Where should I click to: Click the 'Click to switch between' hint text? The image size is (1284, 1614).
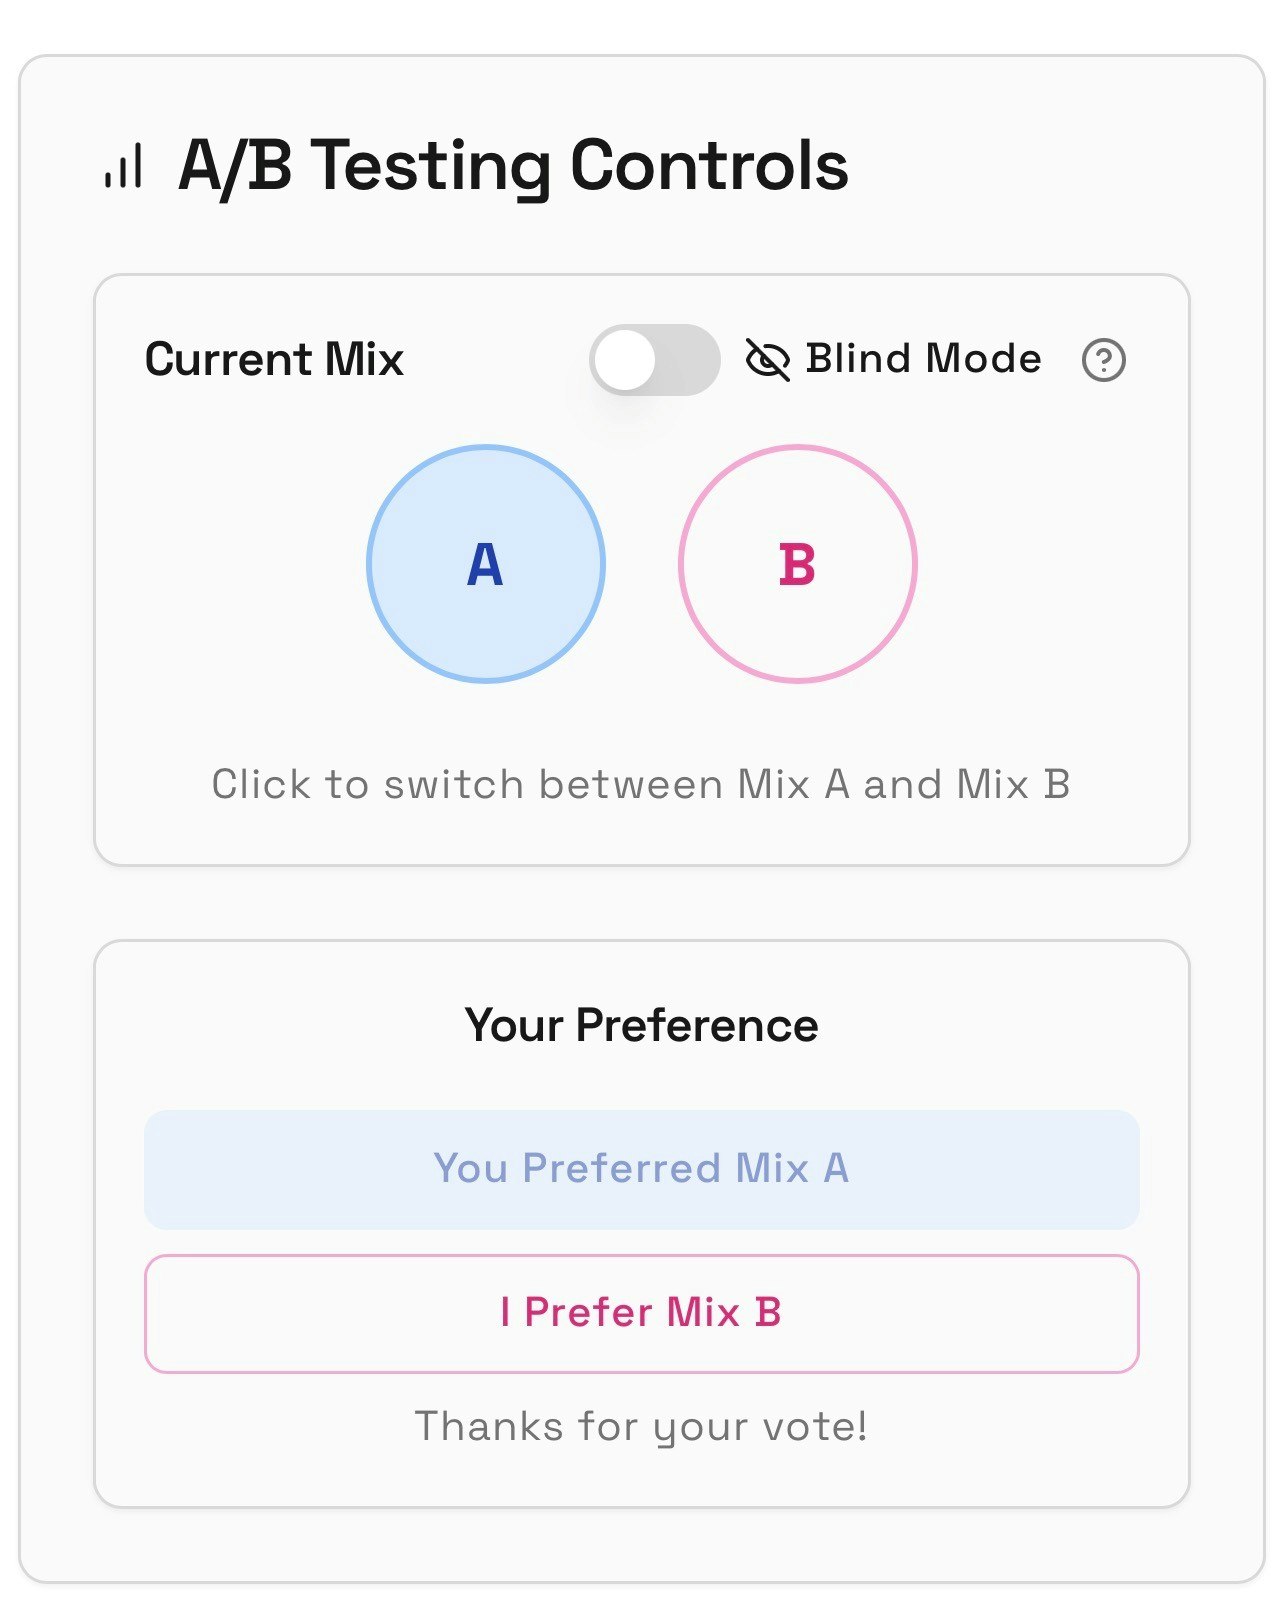tap(641, 784)
